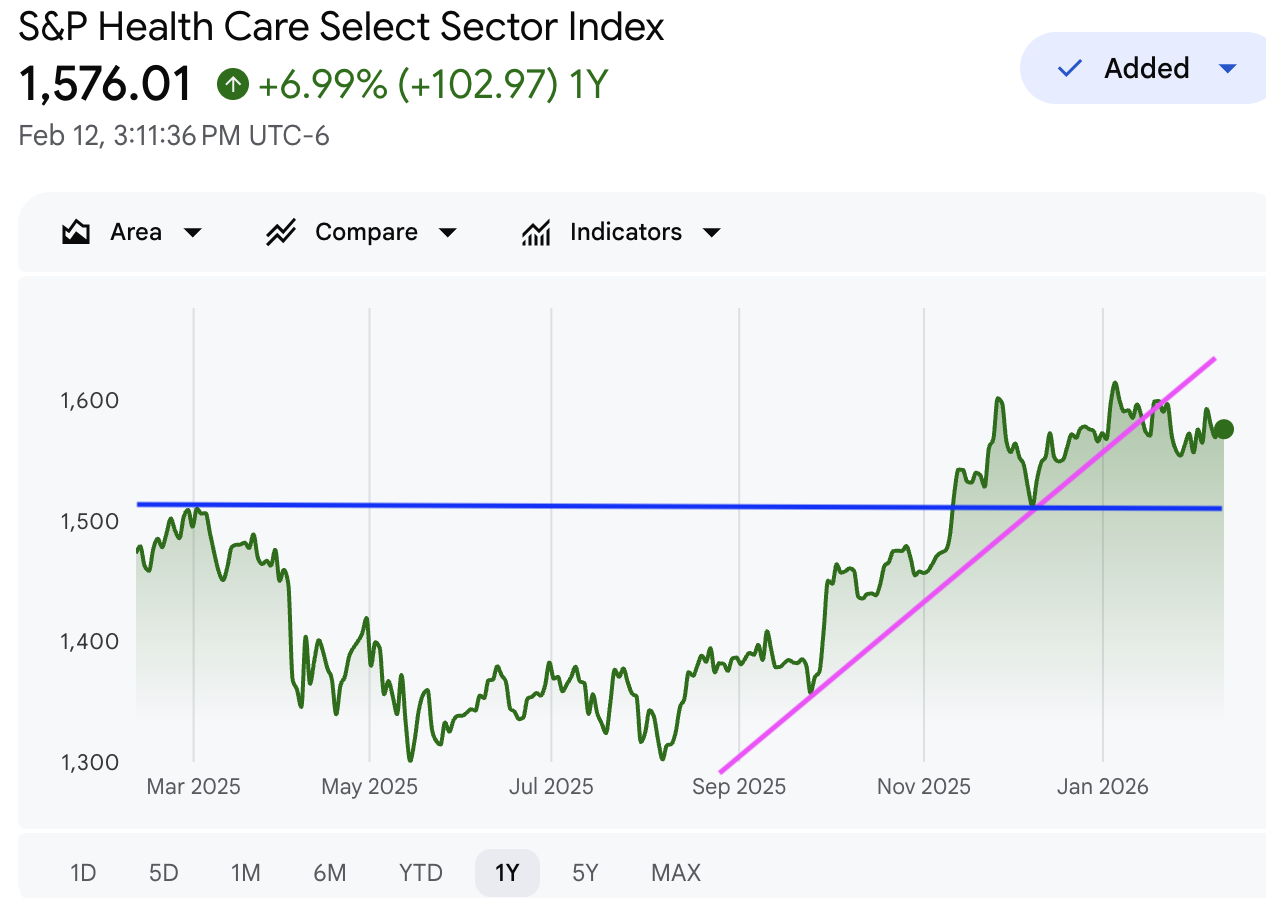This screenshot has width=1266, height=898.
Task: Click the checkmark in Added button
Action: 1070,68
